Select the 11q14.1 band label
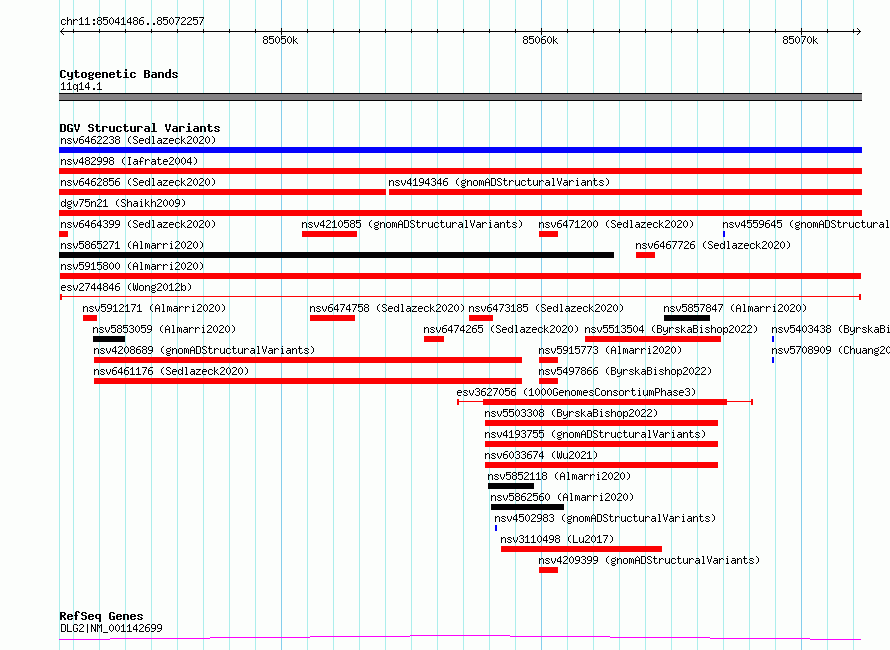Viewport: 890px width, 650px height. 81,86
